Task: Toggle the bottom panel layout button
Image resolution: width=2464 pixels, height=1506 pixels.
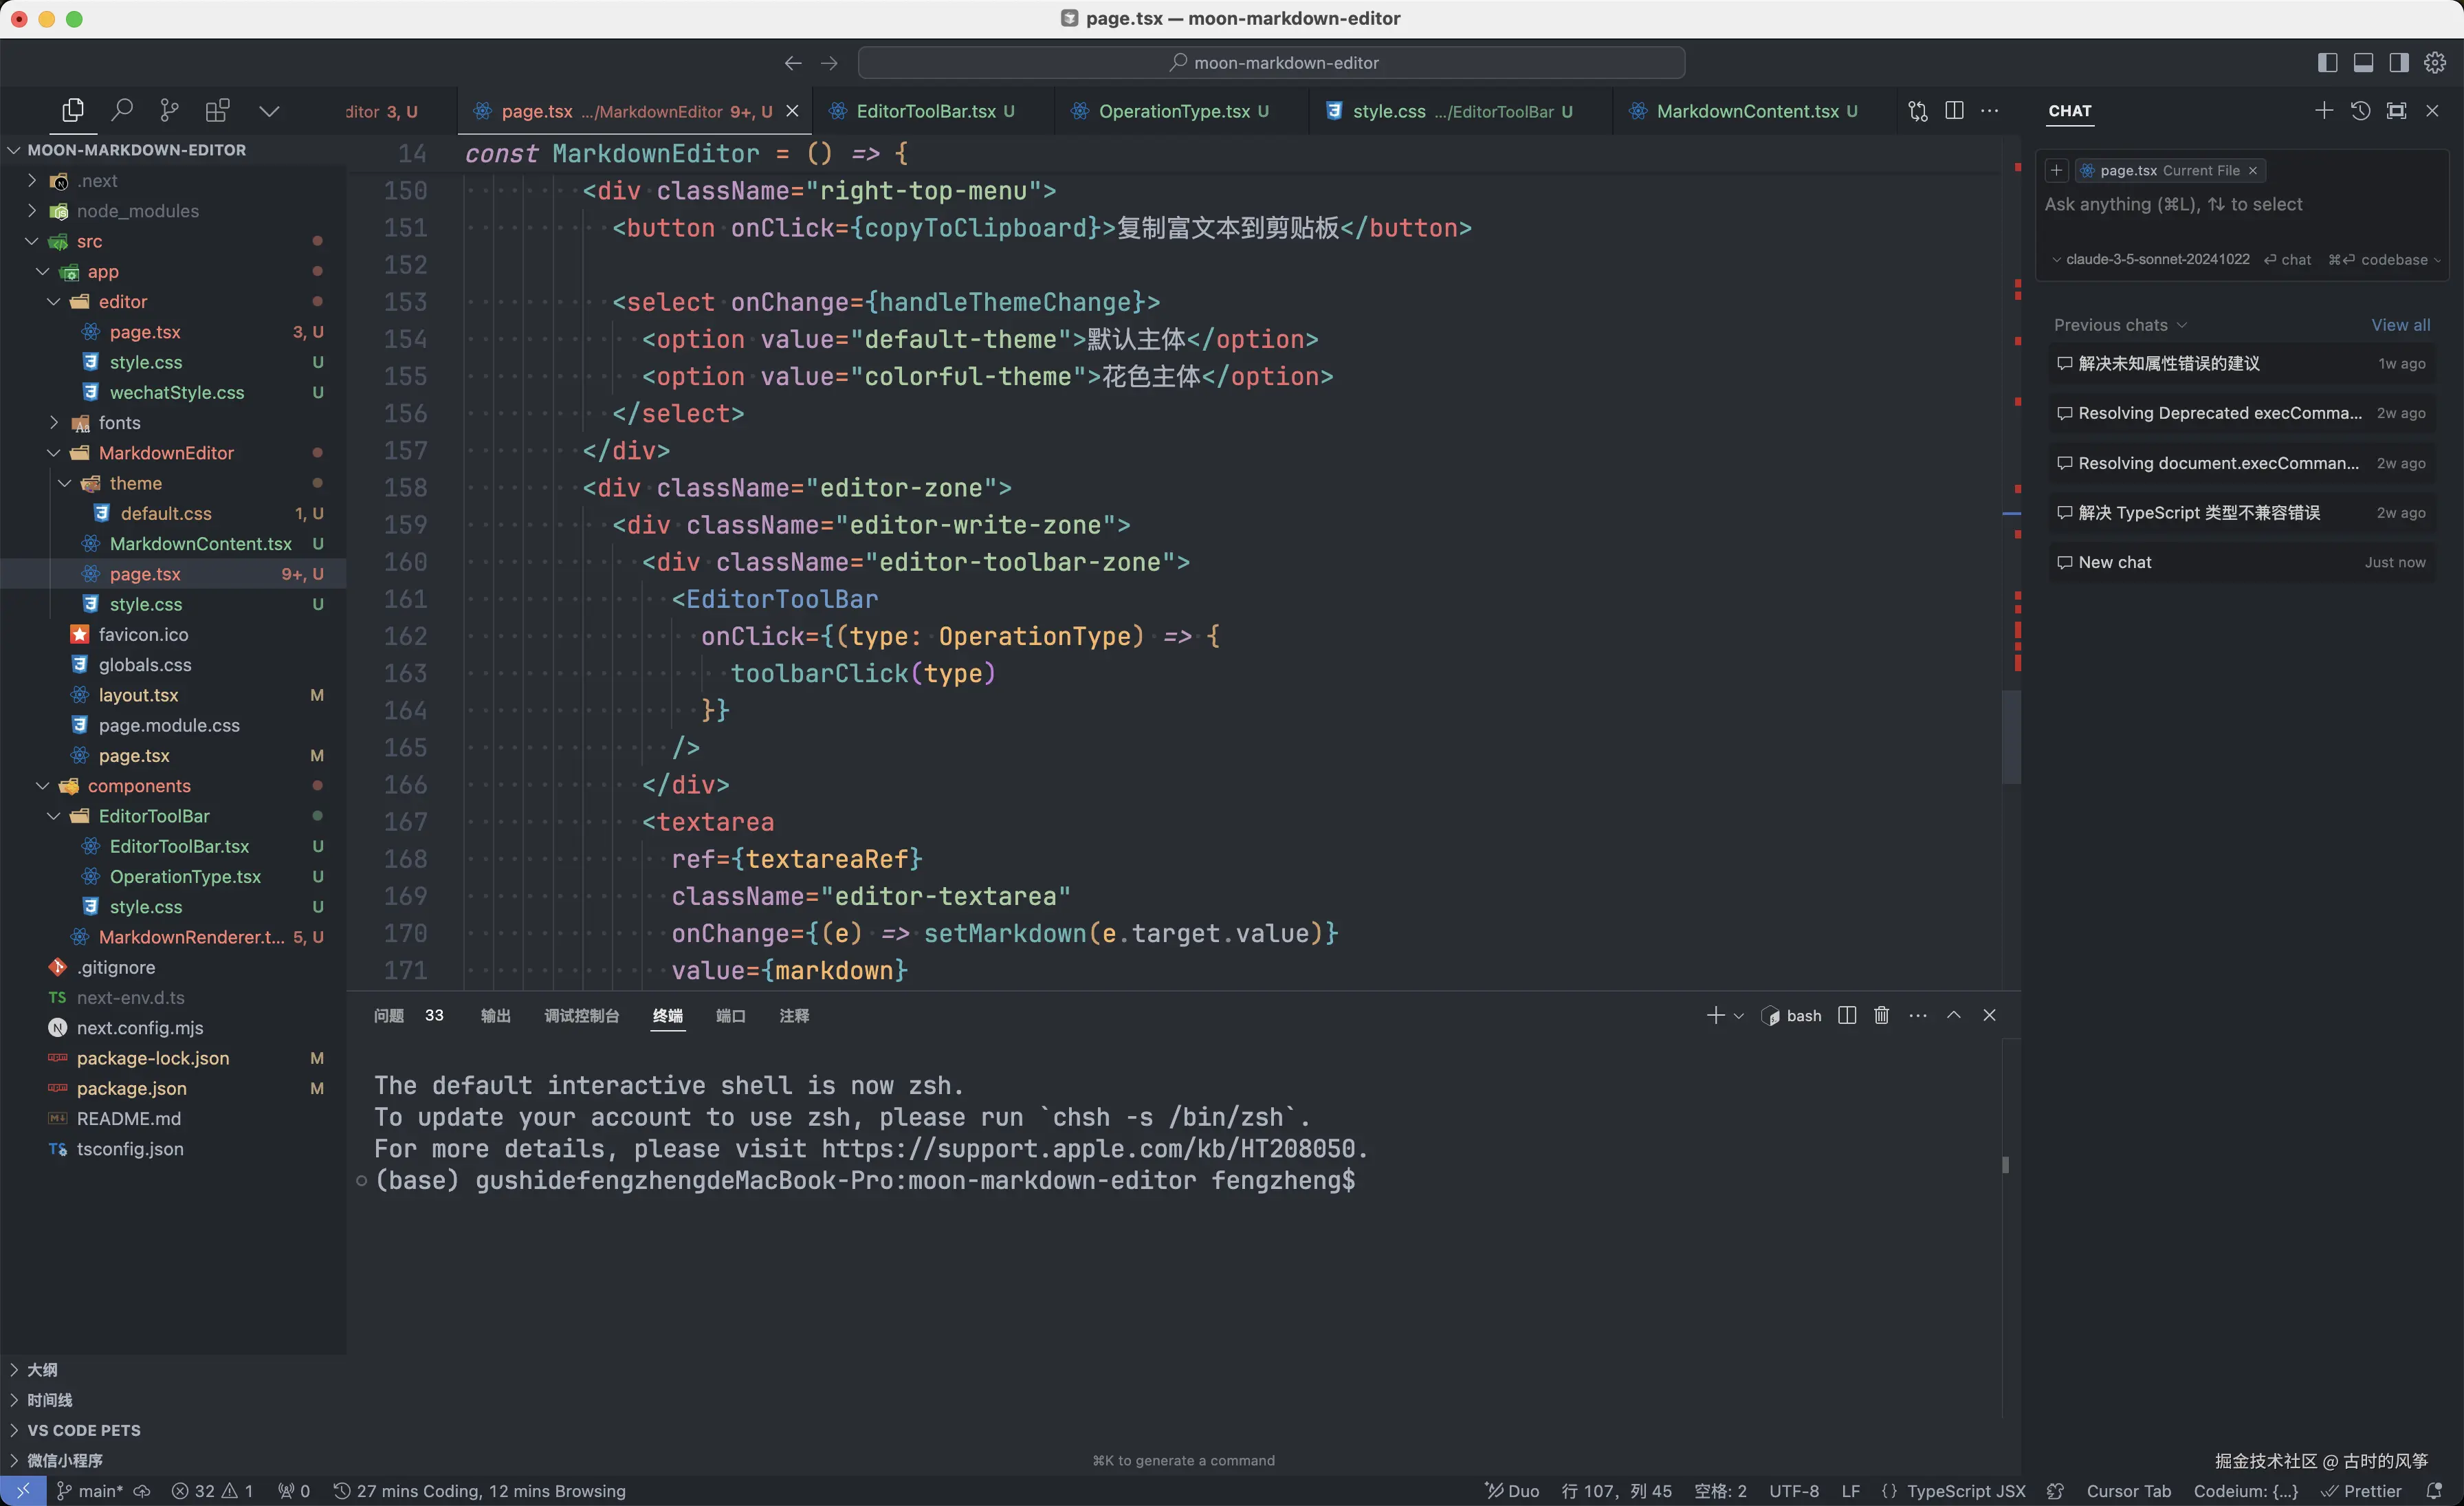Action: (2363, 63)
